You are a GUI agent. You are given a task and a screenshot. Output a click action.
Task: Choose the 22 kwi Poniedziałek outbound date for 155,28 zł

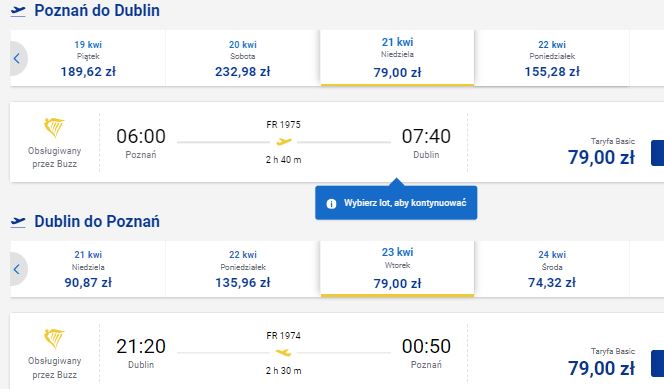click(552, 58)
